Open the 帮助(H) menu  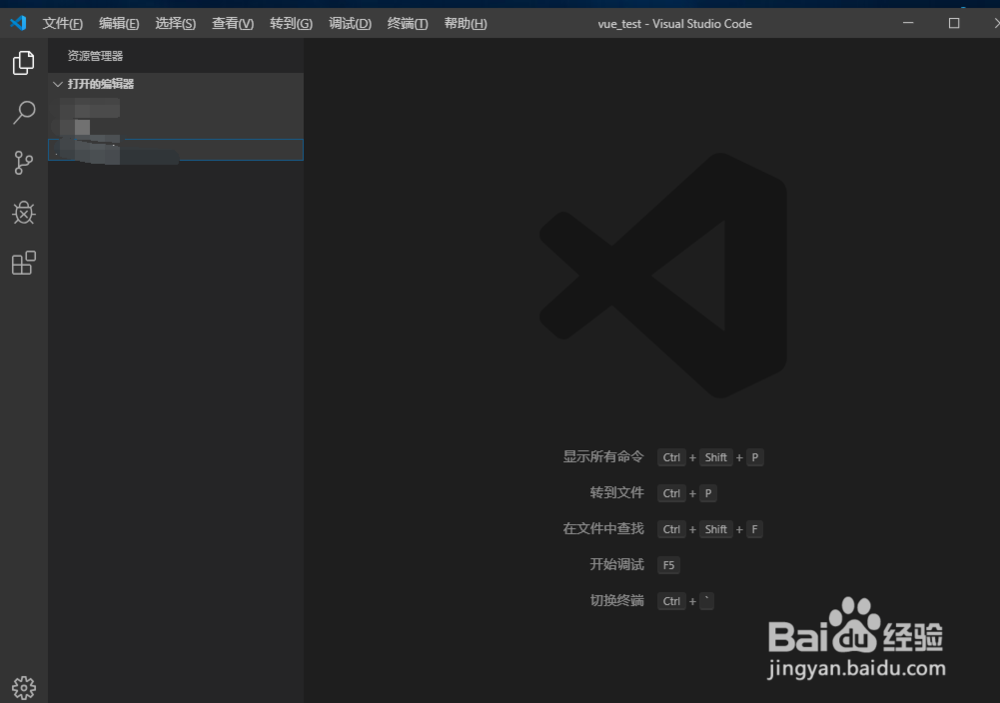tap(466, 24)
